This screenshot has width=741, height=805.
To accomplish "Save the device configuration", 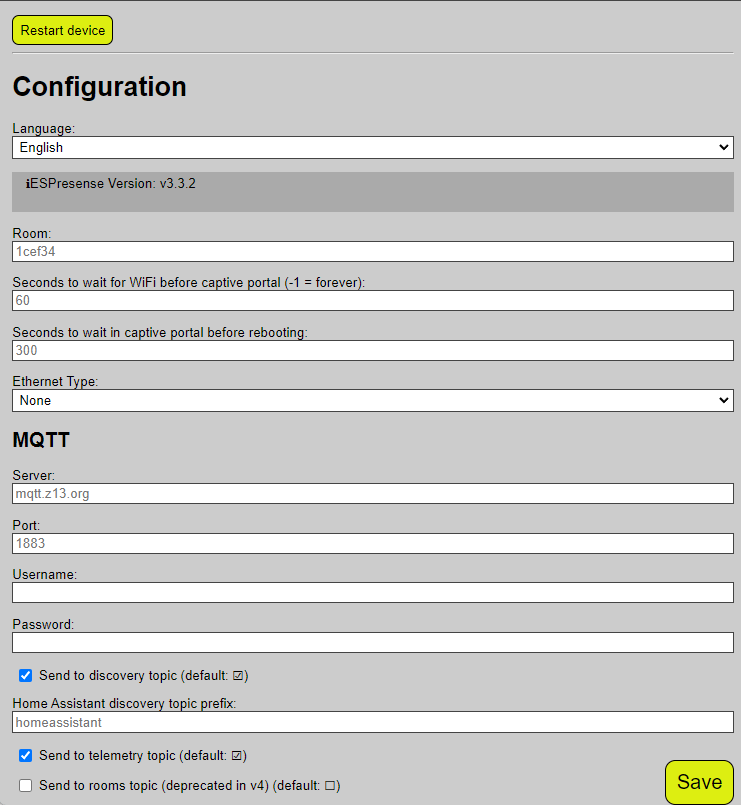I will click(x=698, y=781).
